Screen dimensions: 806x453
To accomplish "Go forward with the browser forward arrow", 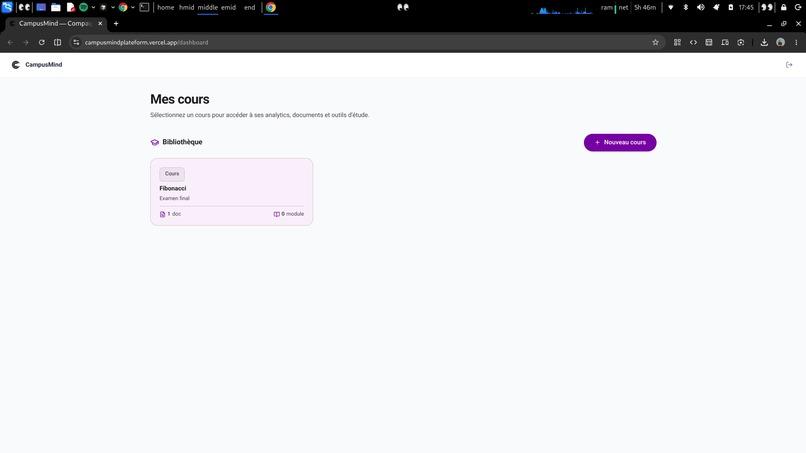I will click(26, 43).
